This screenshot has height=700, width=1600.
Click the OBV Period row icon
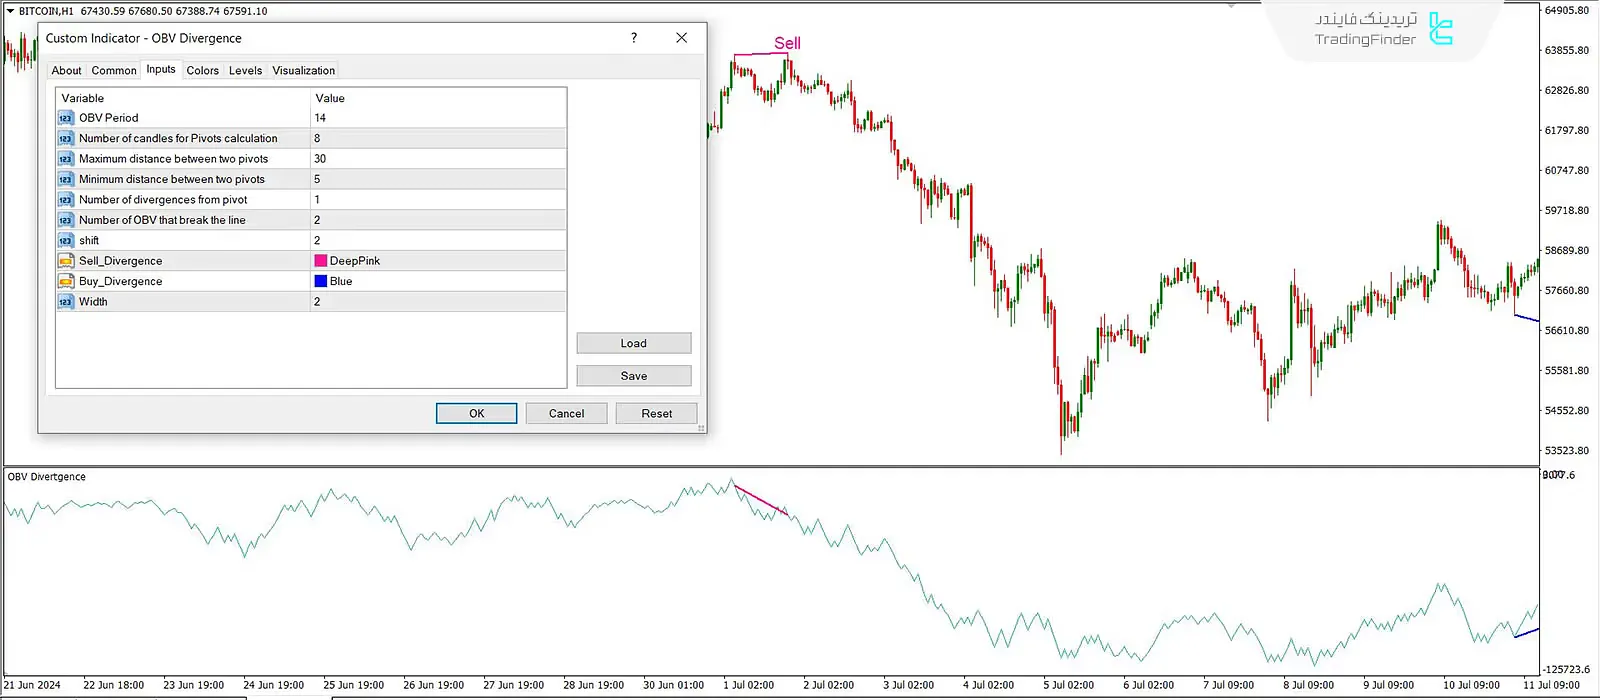pos(66,118)
